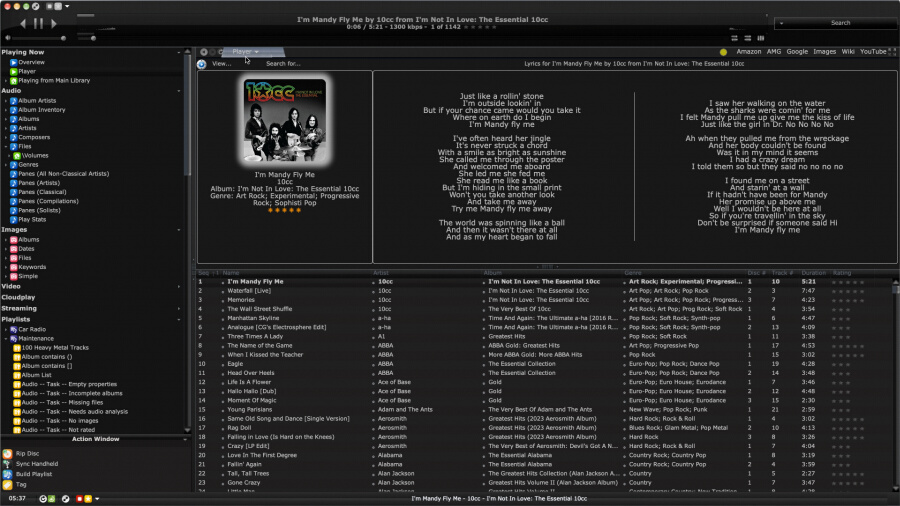Open the search options dropdown arrow
This screenshot has width=900, height=506.
tap(781, 23)
